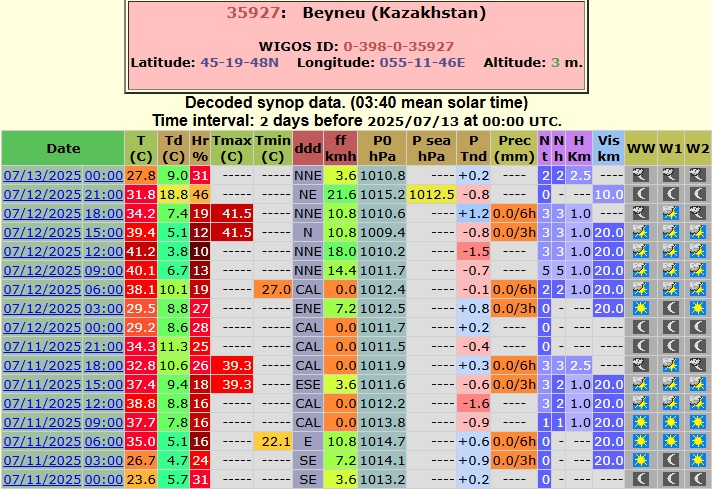Click the orange 27.0 Tmin cell

tap(272, 289)
